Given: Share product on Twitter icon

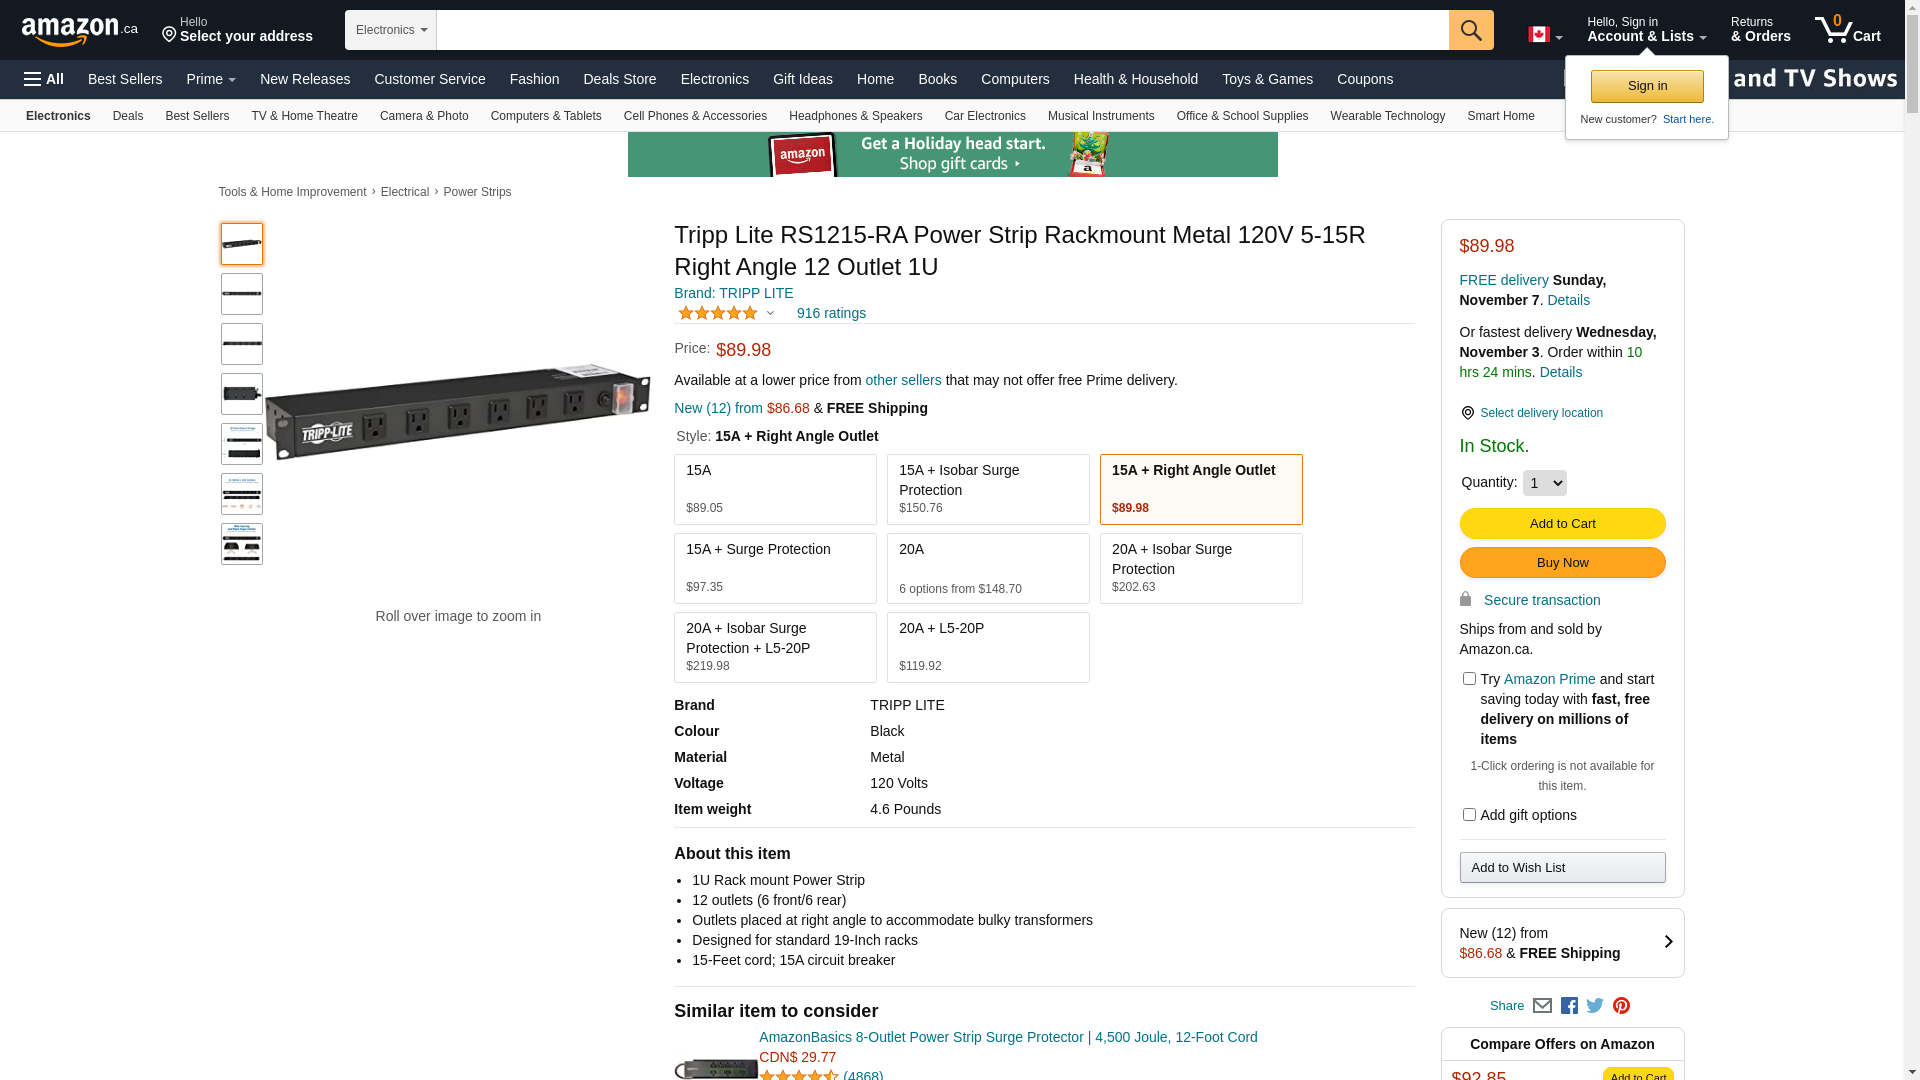Looking at the screenshot, I should [x=1595, y=1006].
